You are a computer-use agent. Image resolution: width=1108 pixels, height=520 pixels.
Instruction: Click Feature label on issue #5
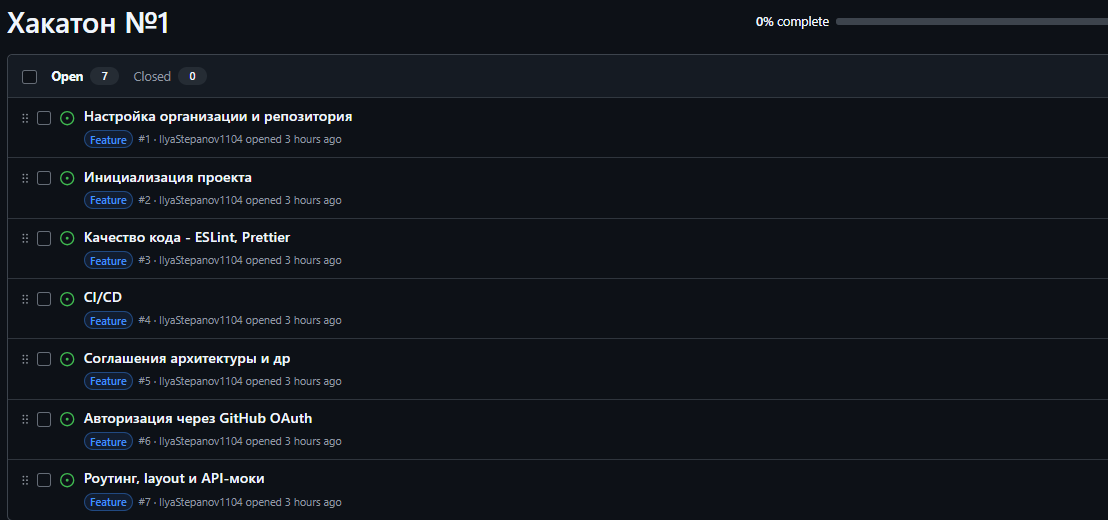pyautogui.click(x=108, y=381)
